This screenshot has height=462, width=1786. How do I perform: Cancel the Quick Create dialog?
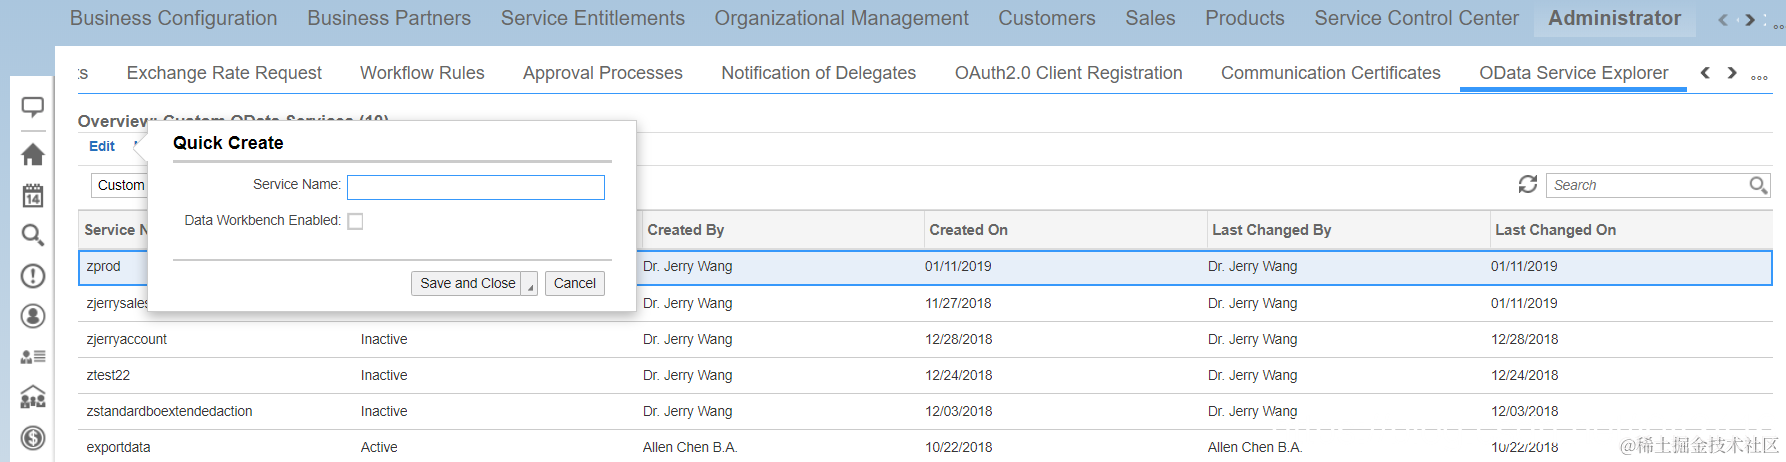574,284
